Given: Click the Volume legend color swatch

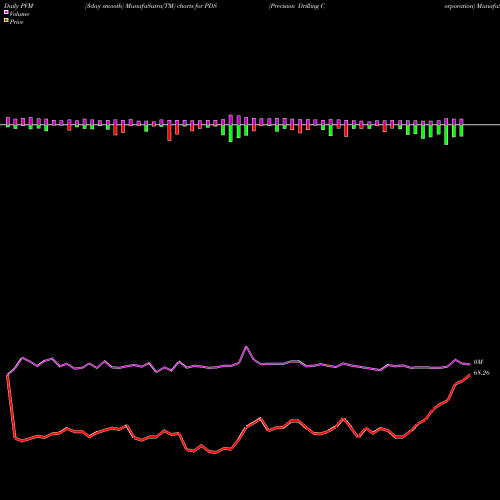Looking at the screenshot, I should coord(6,12).
